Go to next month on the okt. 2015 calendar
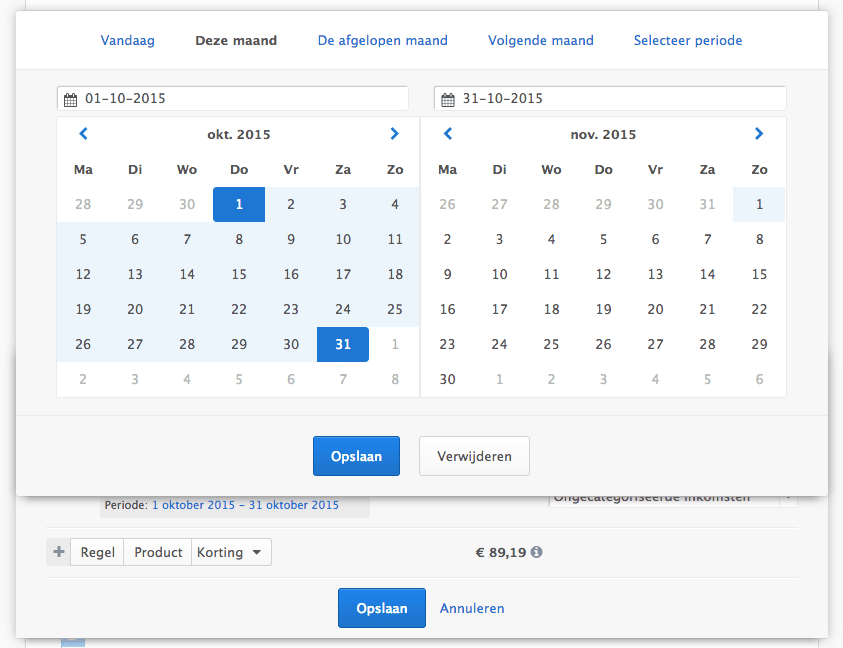 coord(394,133)
